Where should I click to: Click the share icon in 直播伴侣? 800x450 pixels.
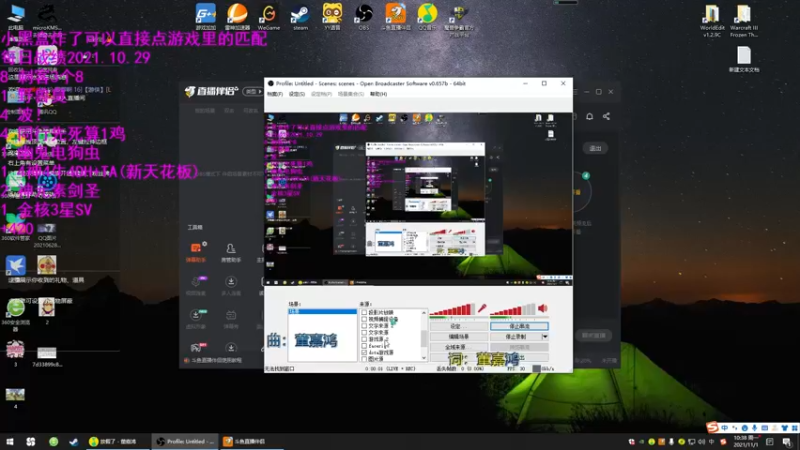point(606,116)
